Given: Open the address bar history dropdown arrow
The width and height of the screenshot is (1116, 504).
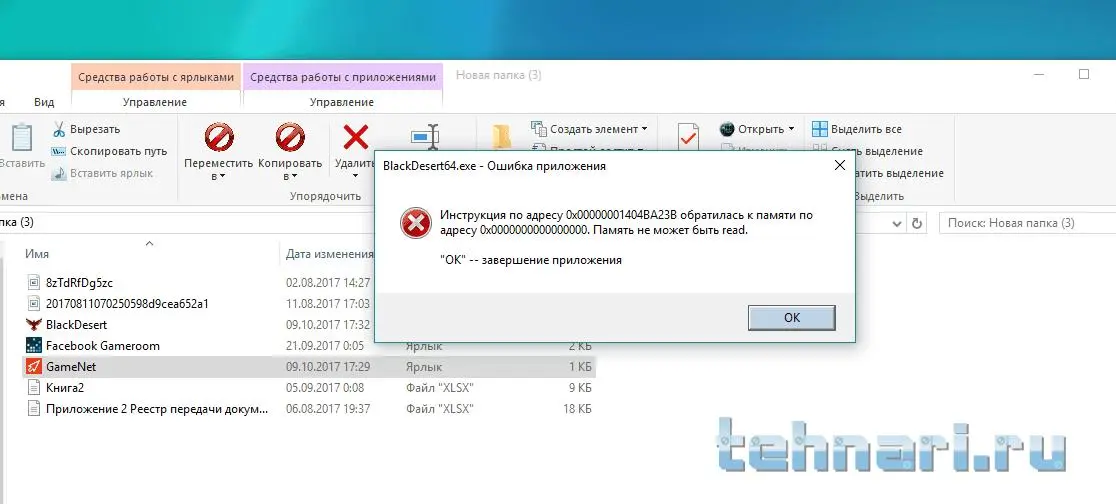Looking at the screenshot, I should coord(897,223).
